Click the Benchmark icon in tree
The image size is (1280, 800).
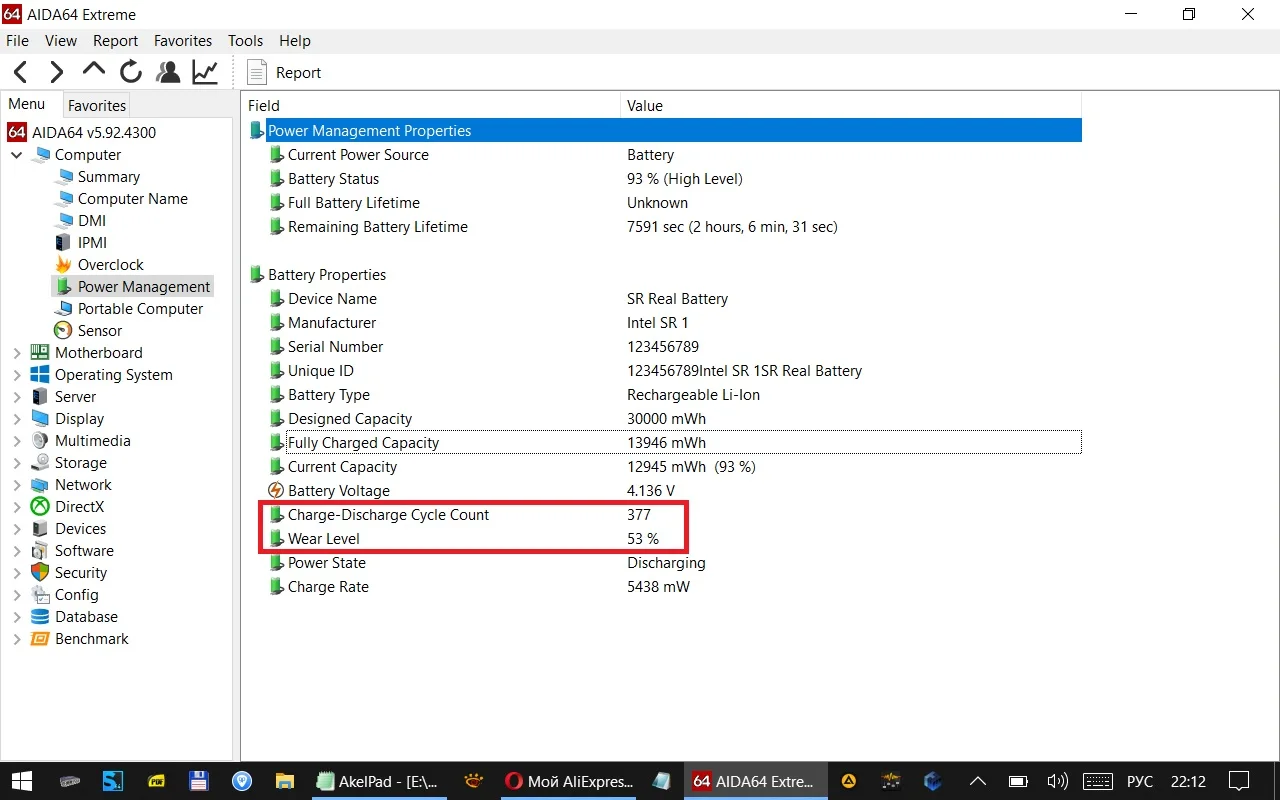(x=40, y=639)
